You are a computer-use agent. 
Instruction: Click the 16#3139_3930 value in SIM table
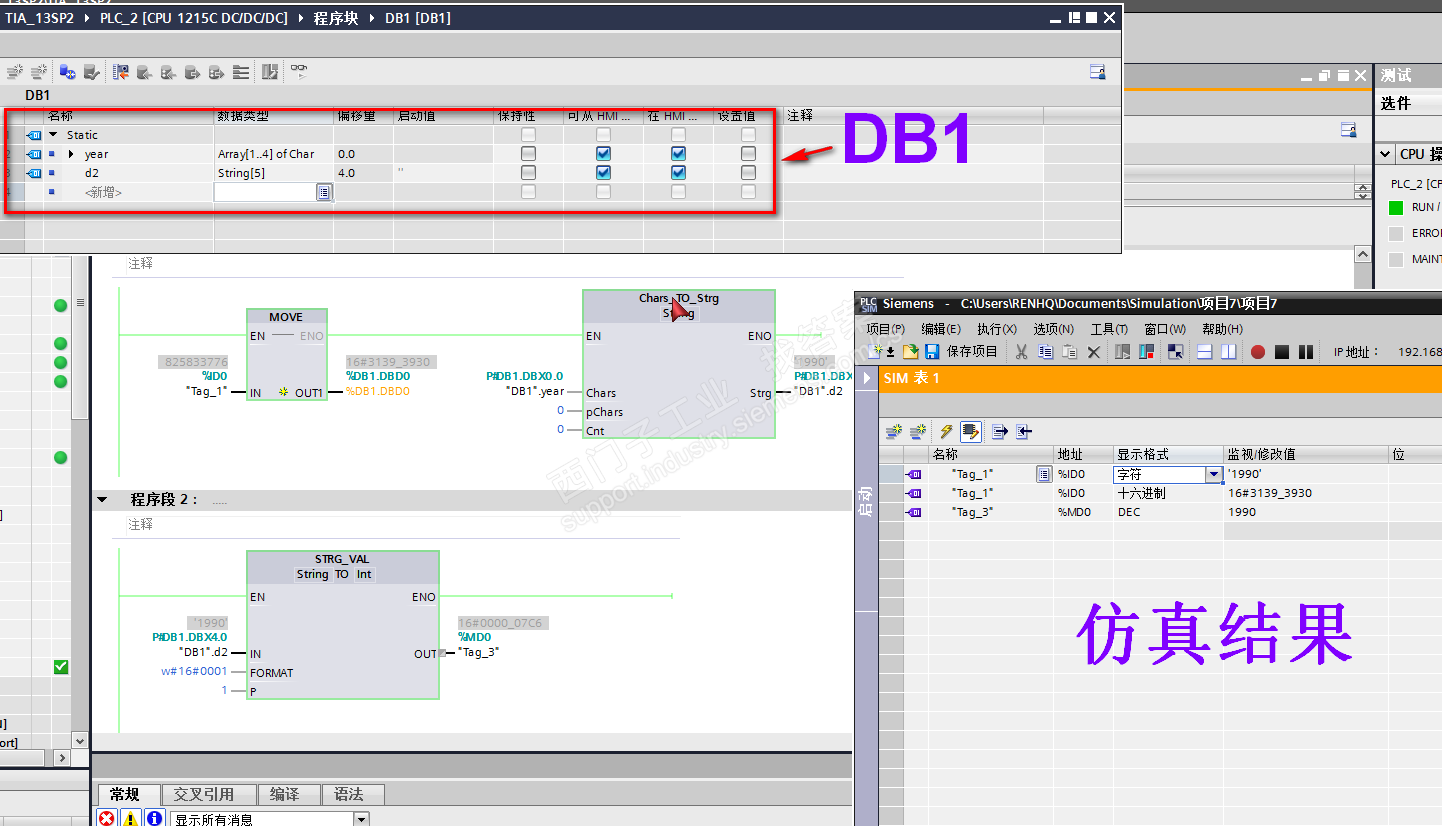point(1270,493)
